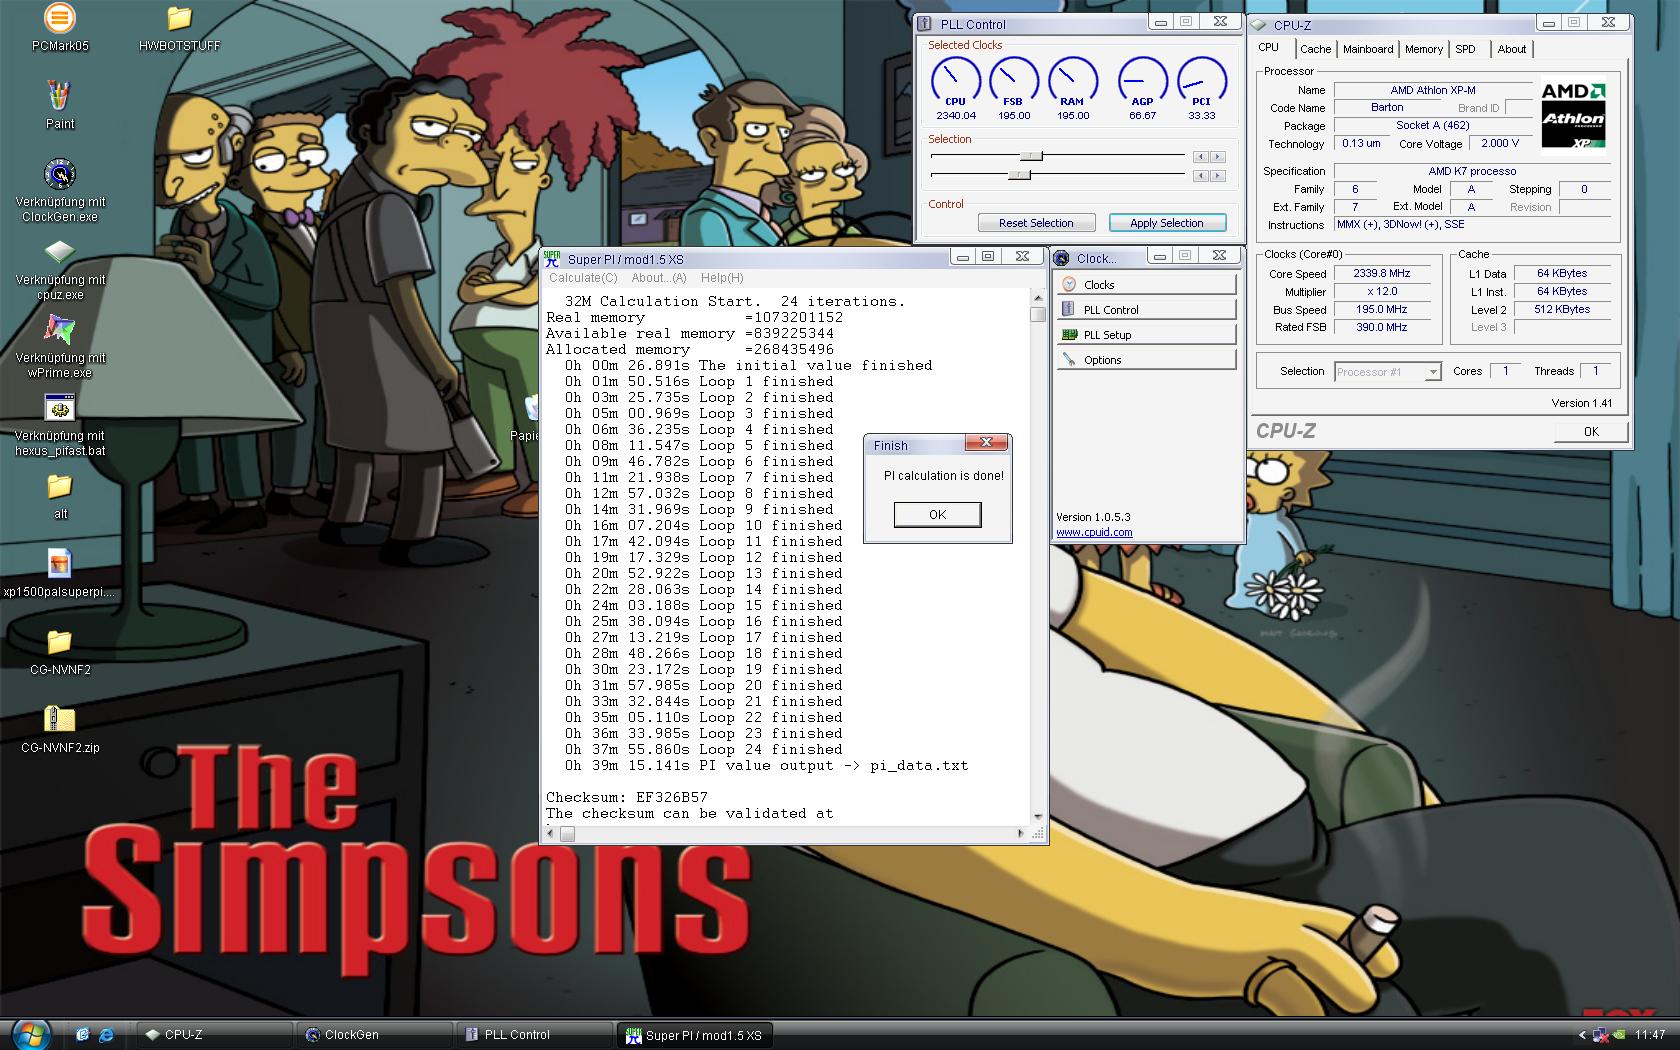This screenshot has width=1680, height=1050.
Task: Open the Calculate(C) menu in Super PI
Action: coord(583,278)
